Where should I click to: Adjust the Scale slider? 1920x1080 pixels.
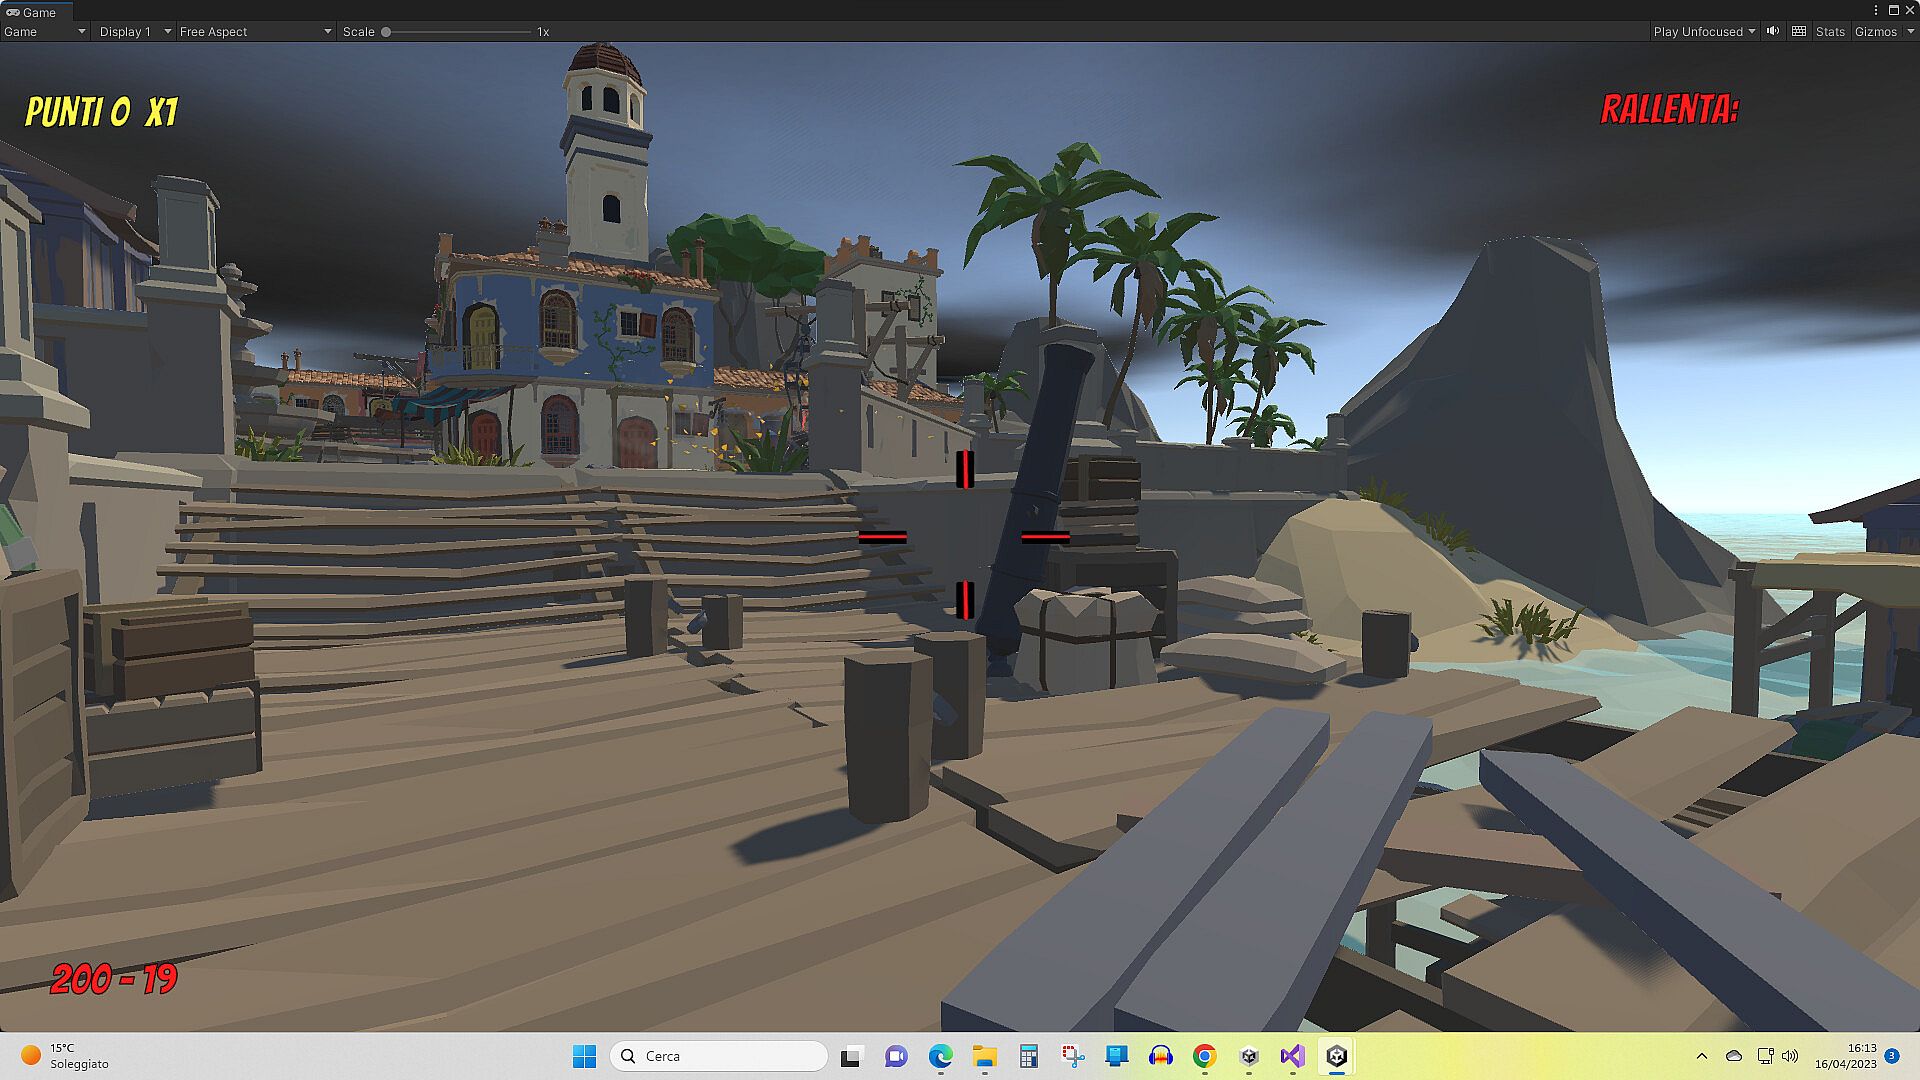click(x=386, y=32)
